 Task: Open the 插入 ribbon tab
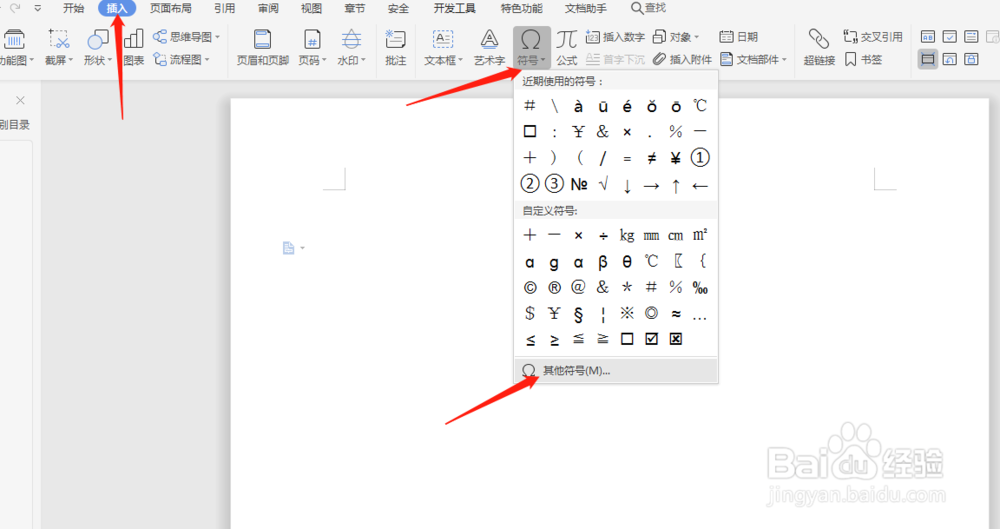tap(117, 8)
